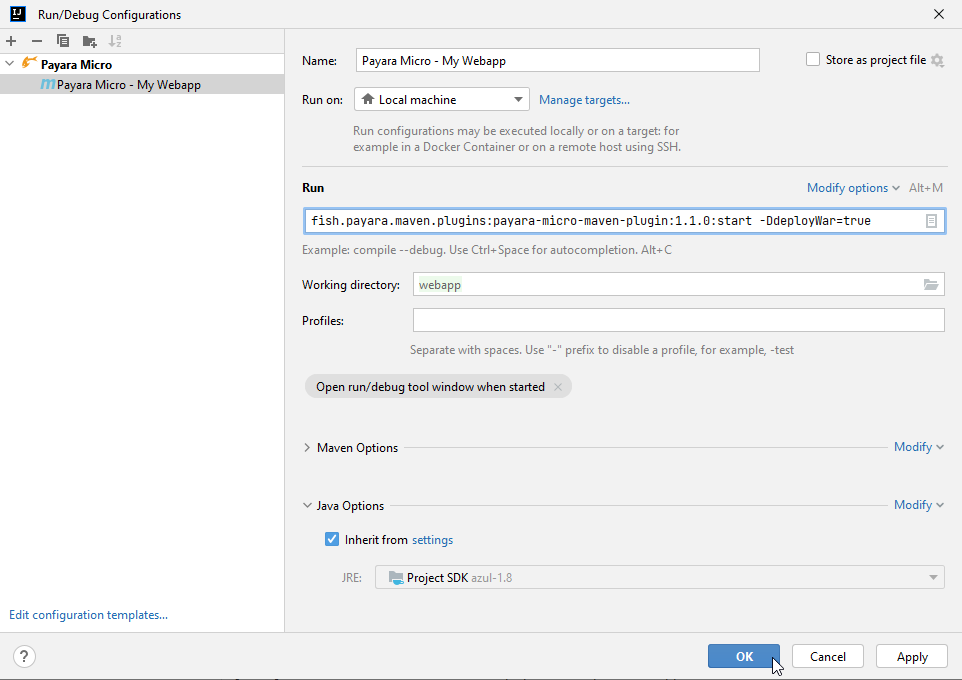Viewport: 962px width, 680px height.
Task: Add a new run configuration
Action: pyautogui.click(x=10, y=40)
